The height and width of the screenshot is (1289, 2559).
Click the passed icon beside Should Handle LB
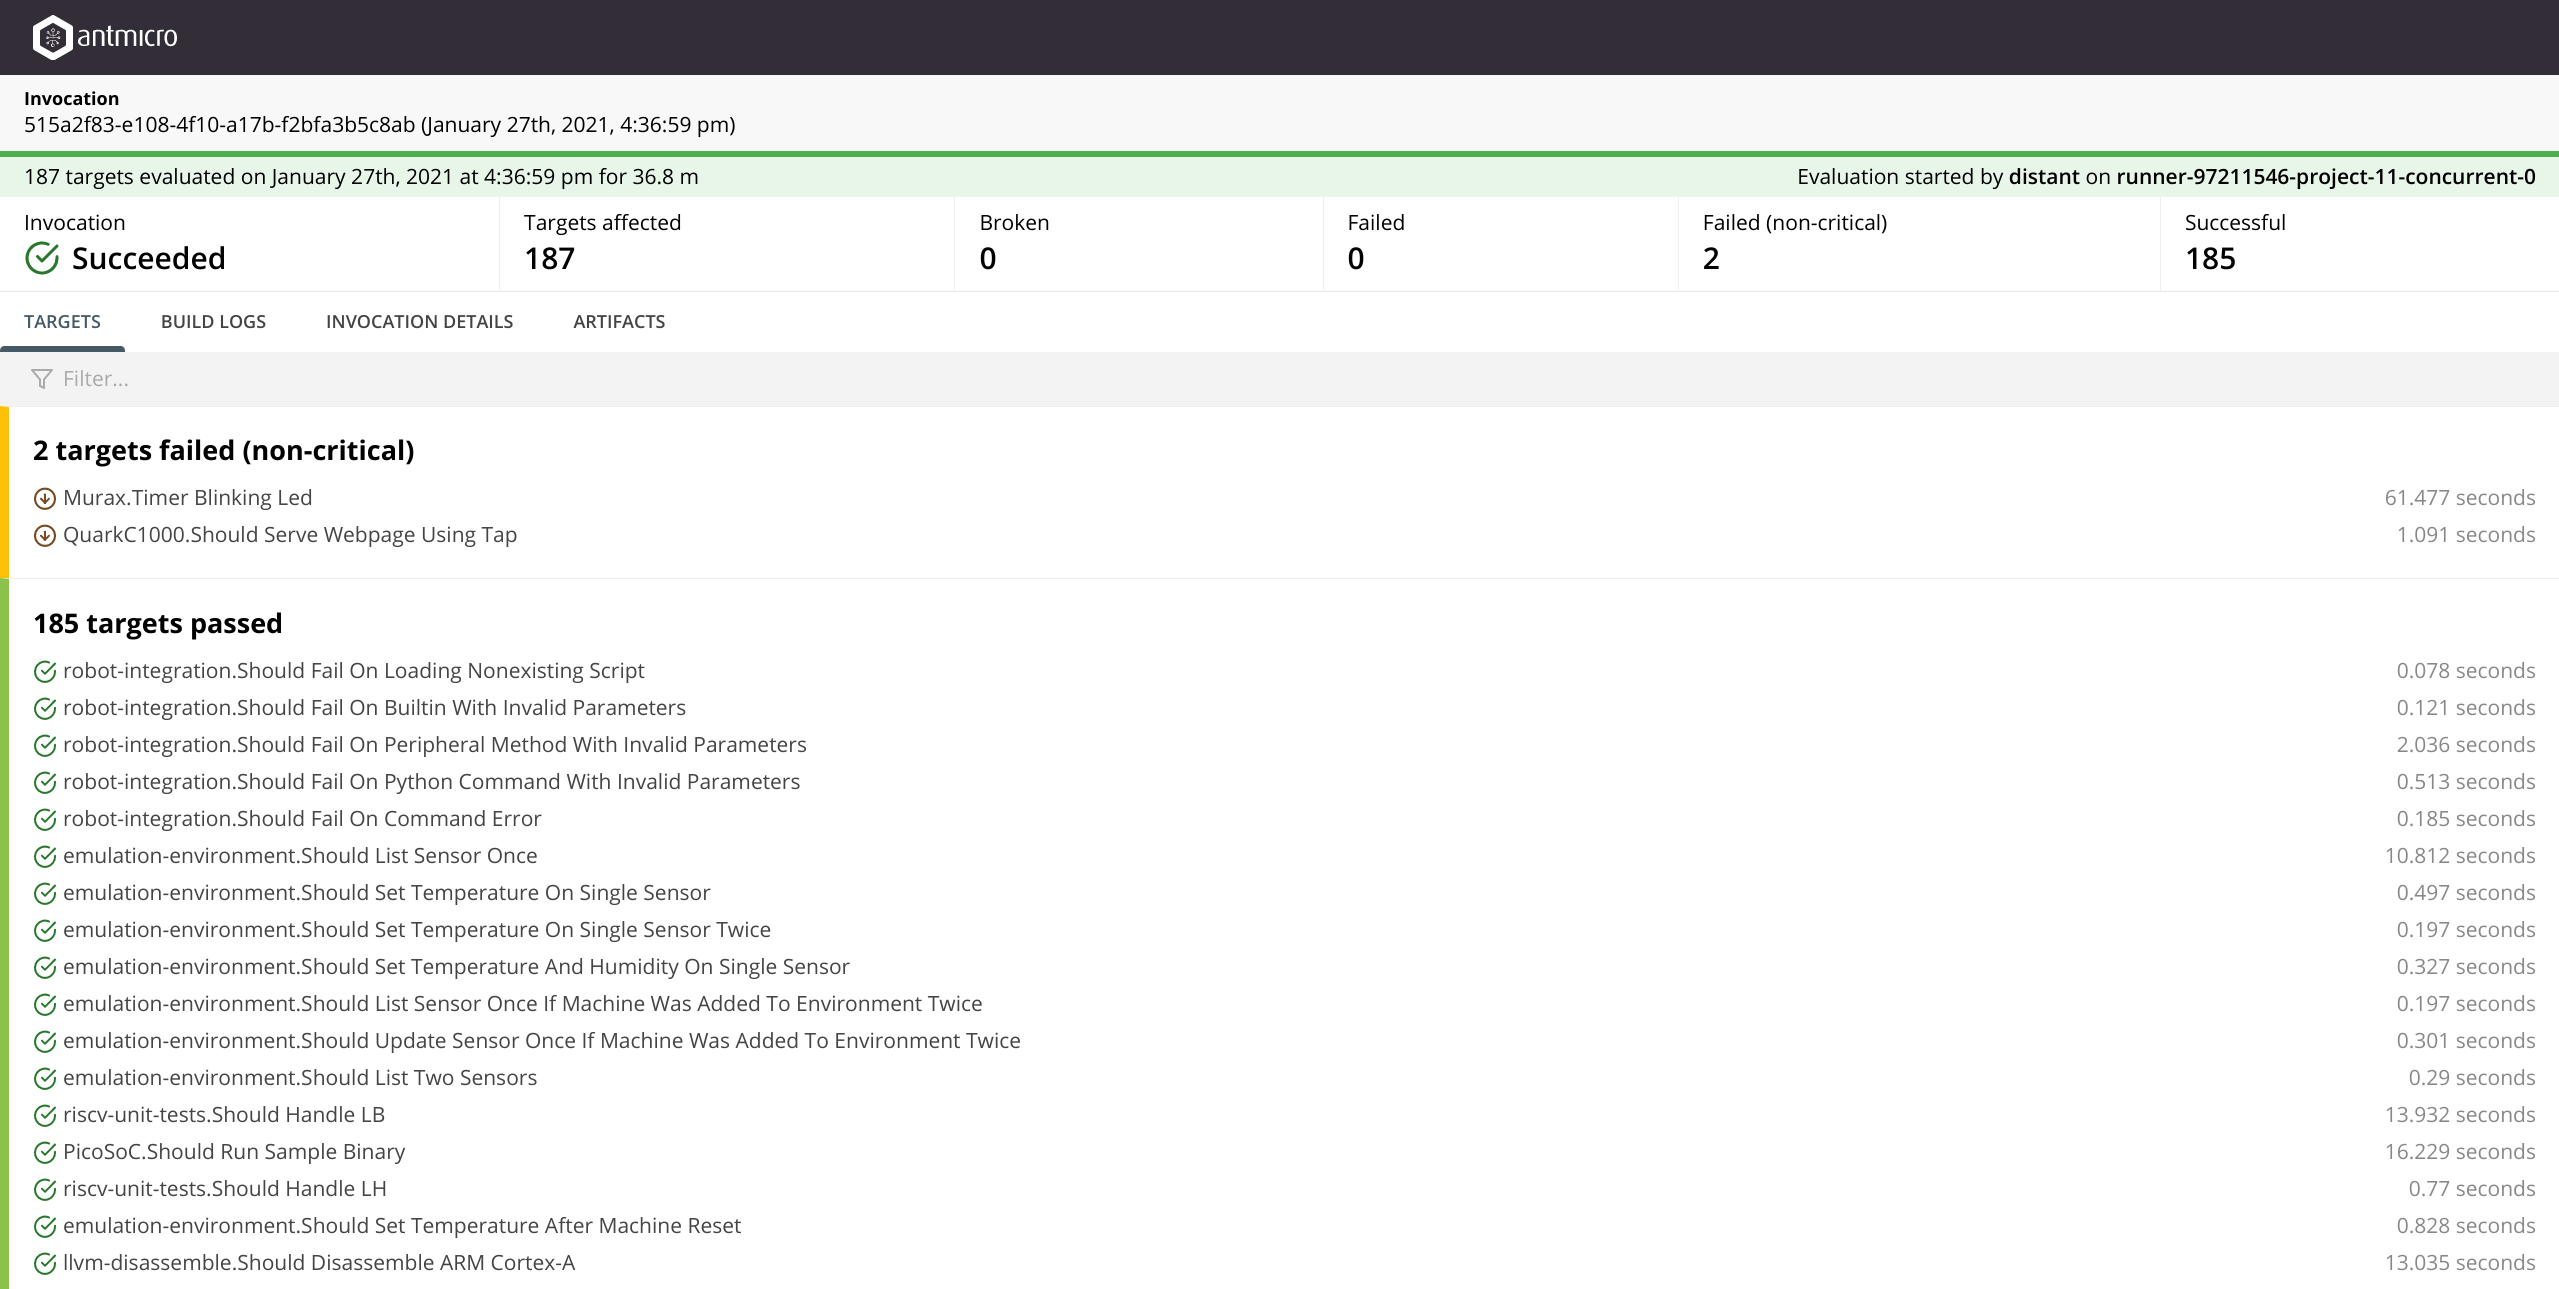[45, 1116]
